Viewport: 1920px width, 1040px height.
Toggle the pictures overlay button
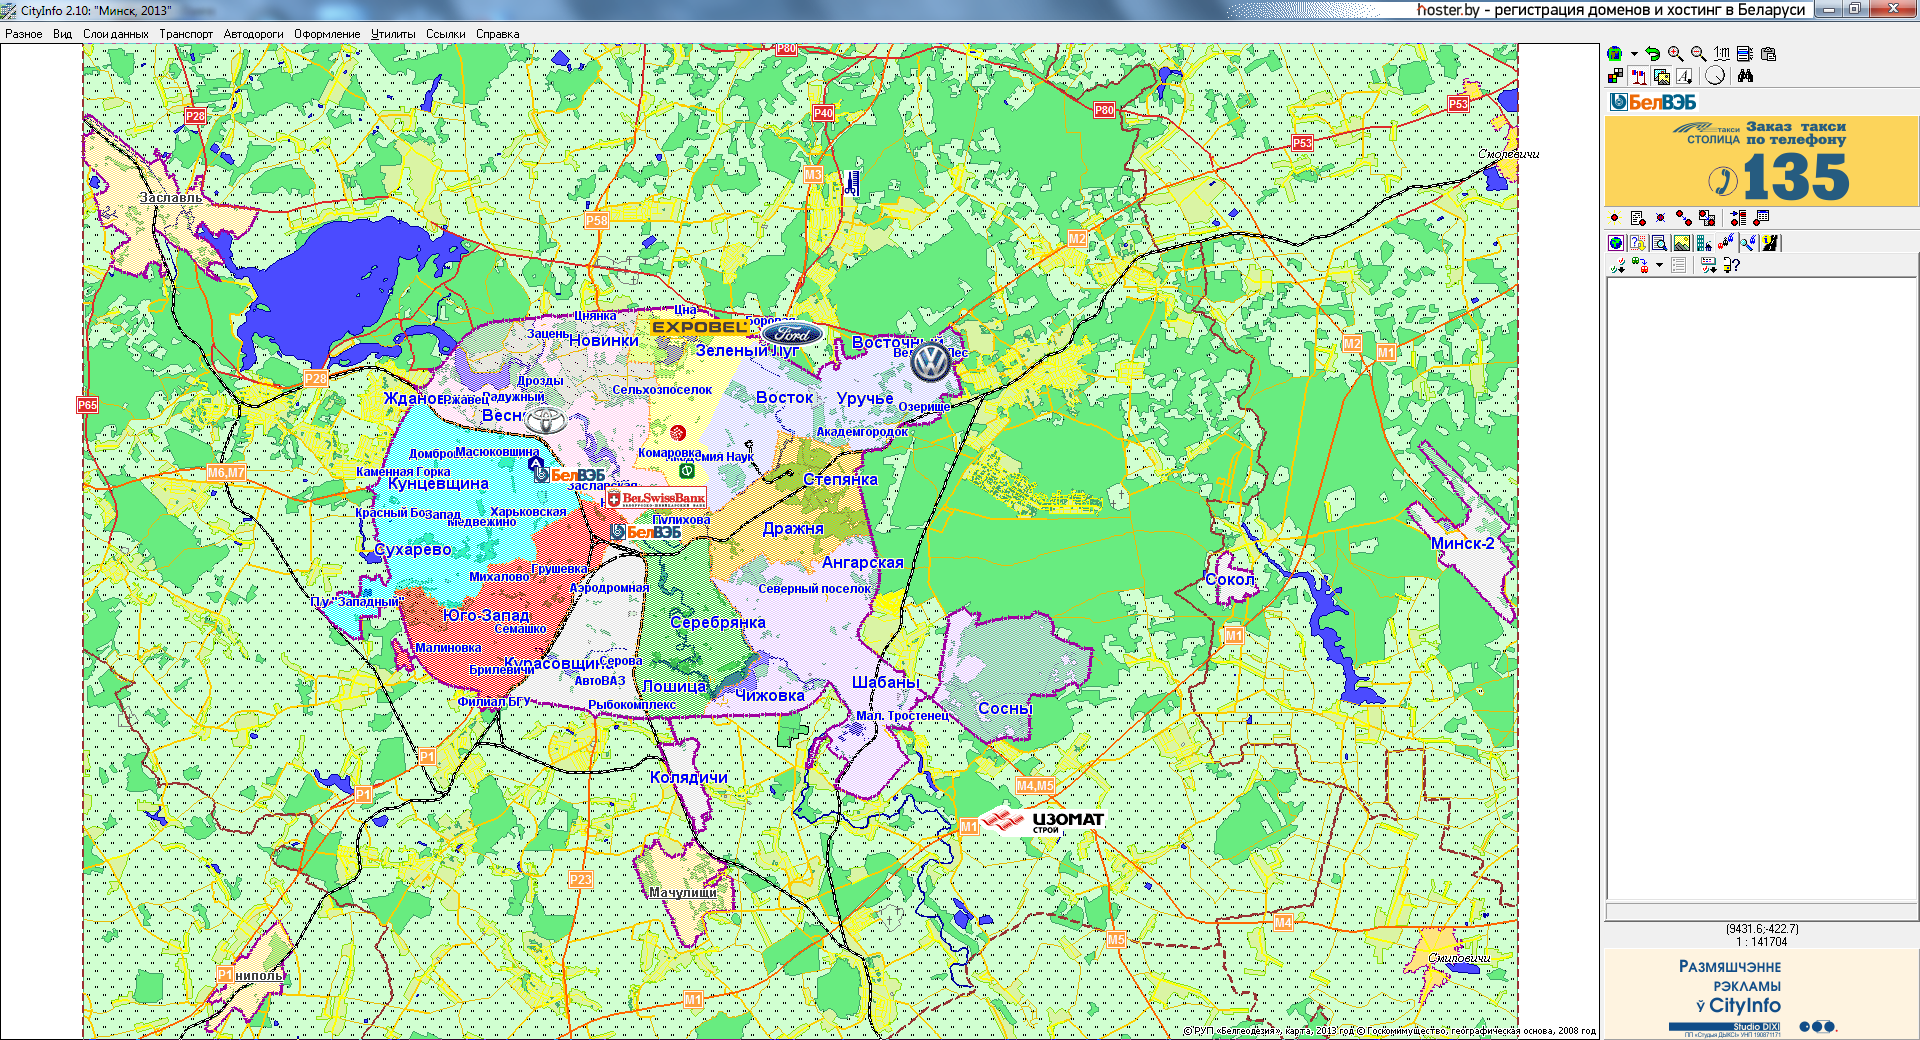(1662, 76)
